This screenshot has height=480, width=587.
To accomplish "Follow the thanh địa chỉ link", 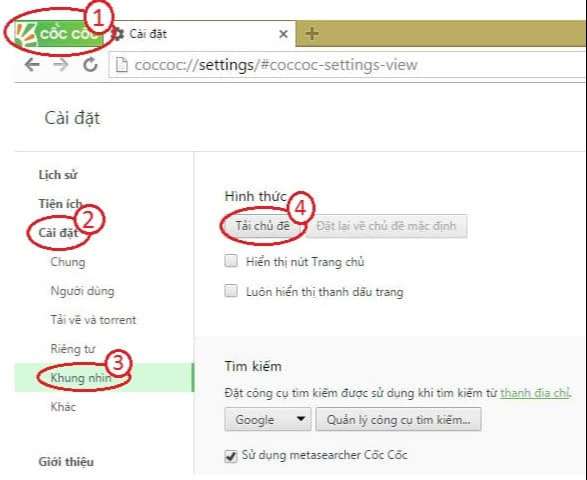I will click(535, 393).
